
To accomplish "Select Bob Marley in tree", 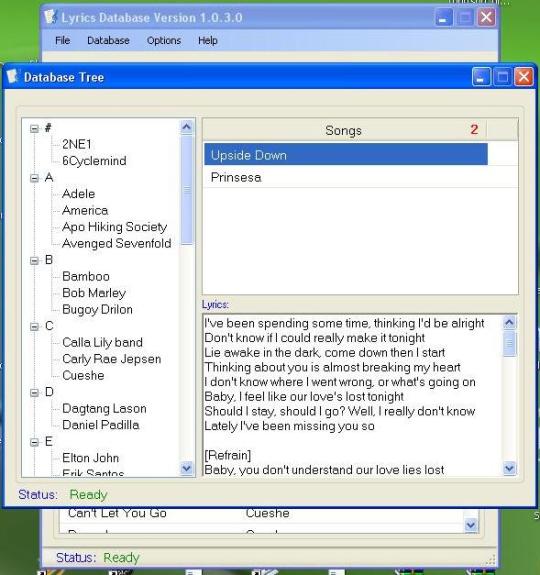I will [x=94, y=293].
